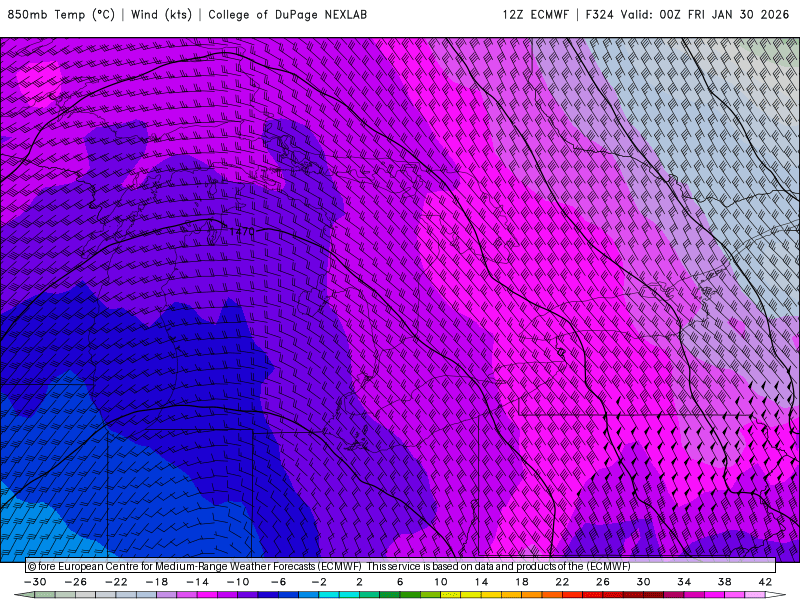Click the "18" legend value
Viewport: 800px width, 600px height.
coord(522,582)
